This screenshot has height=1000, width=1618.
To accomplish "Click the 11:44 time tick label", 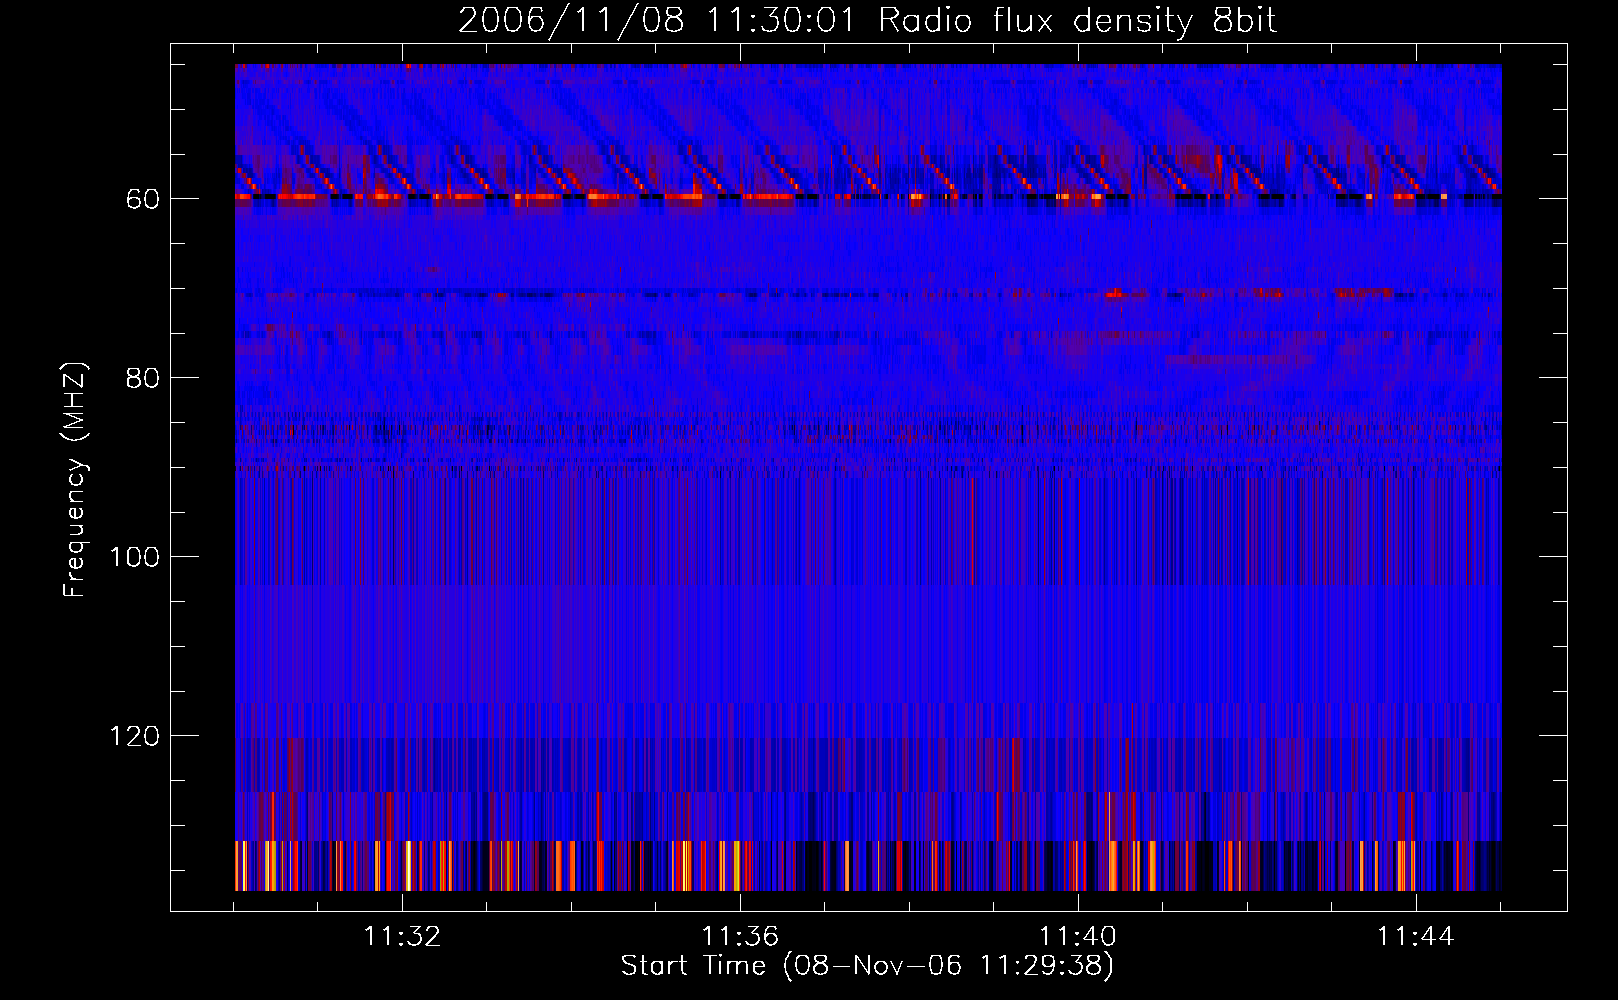I will [1416, 937].
